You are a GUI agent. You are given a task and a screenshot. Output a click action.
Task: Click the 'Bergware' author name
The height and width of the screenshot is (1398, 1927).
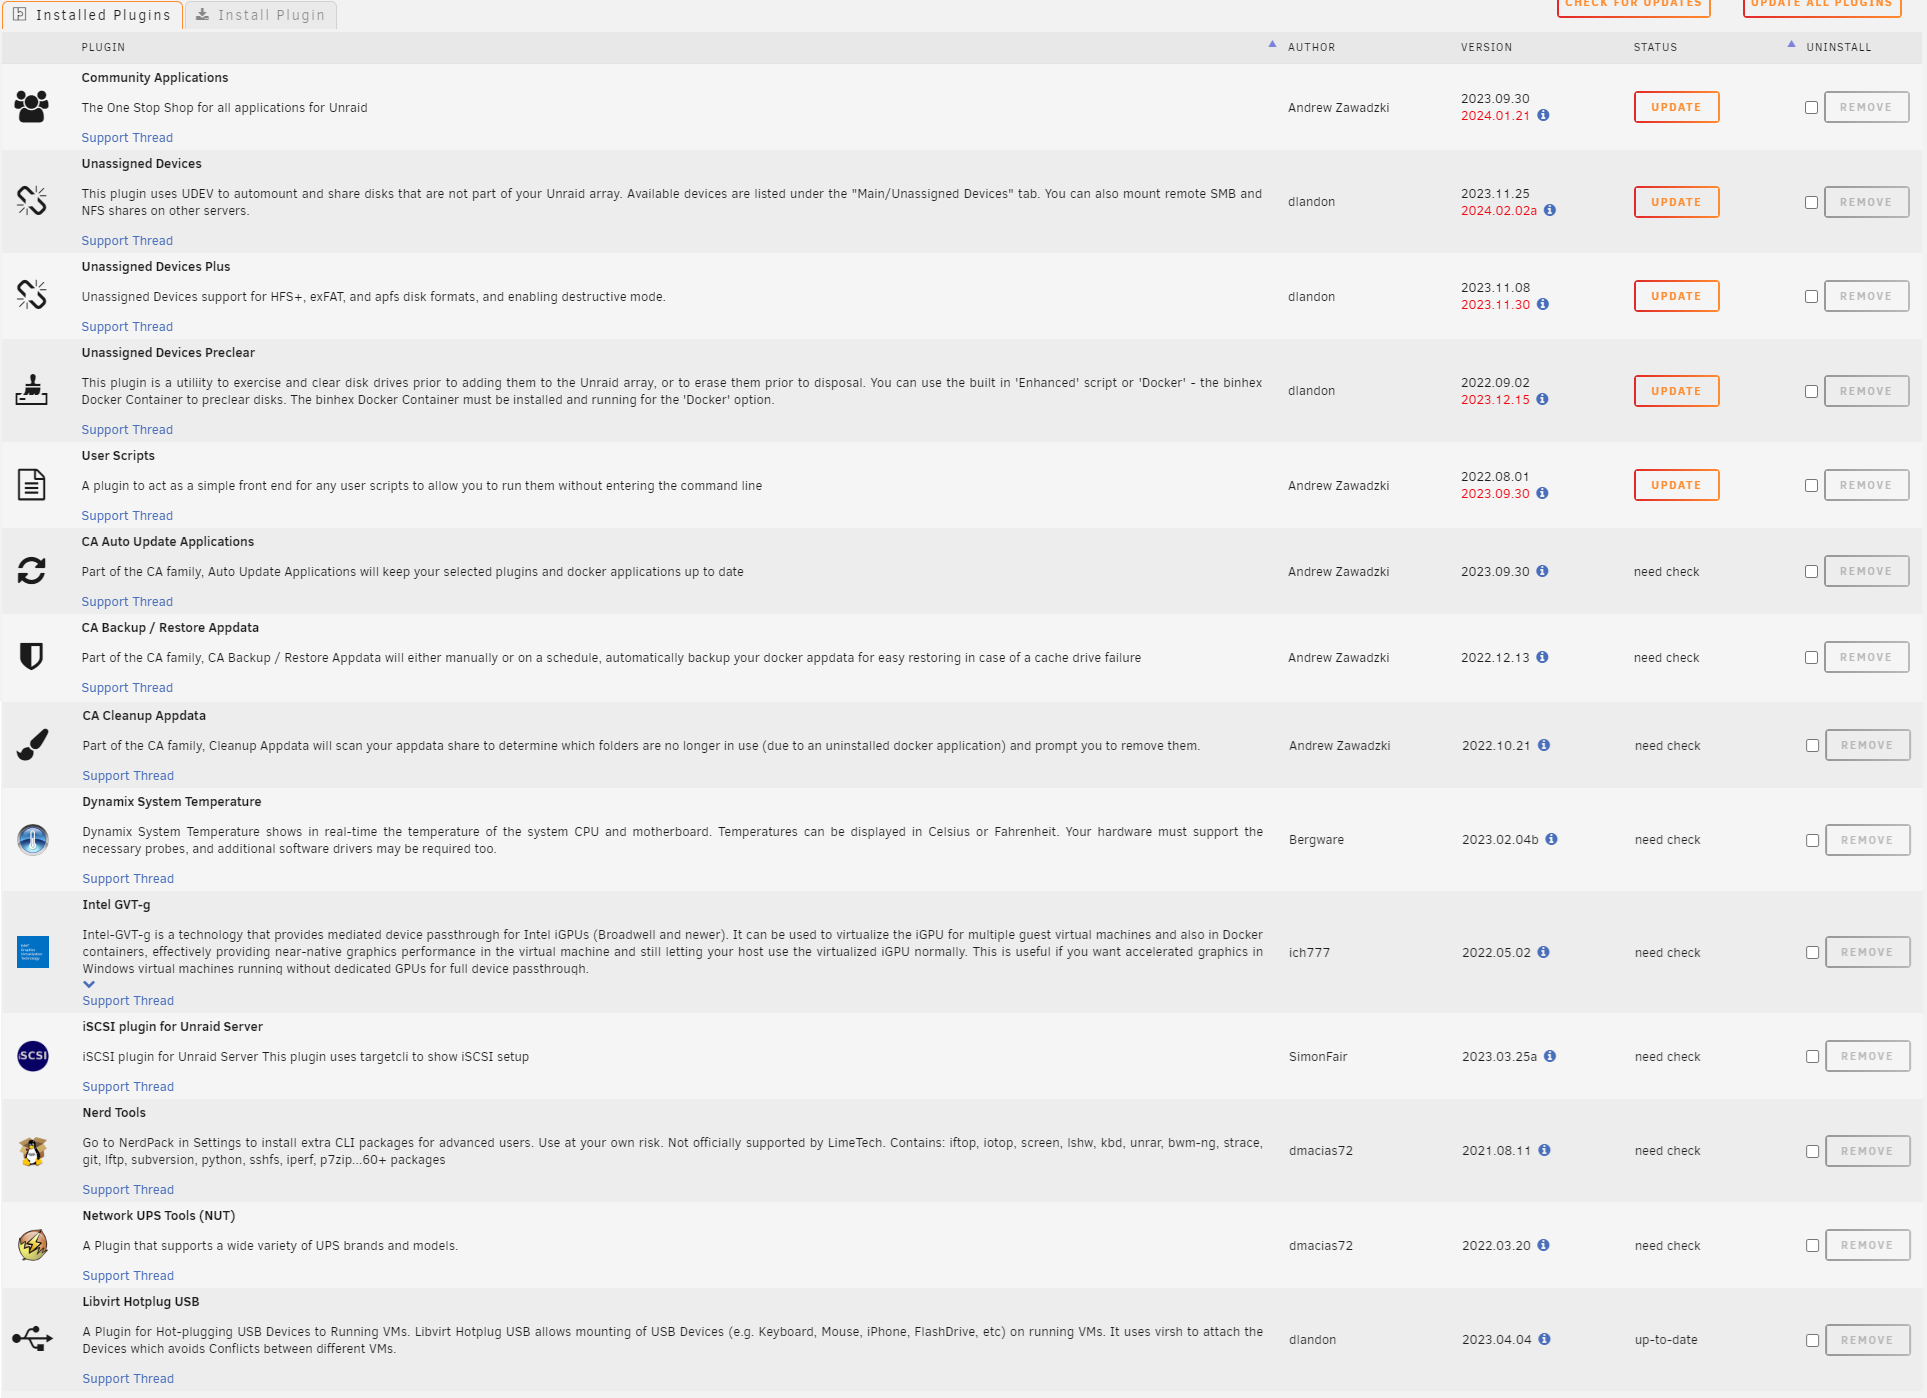pos(1316,840)
